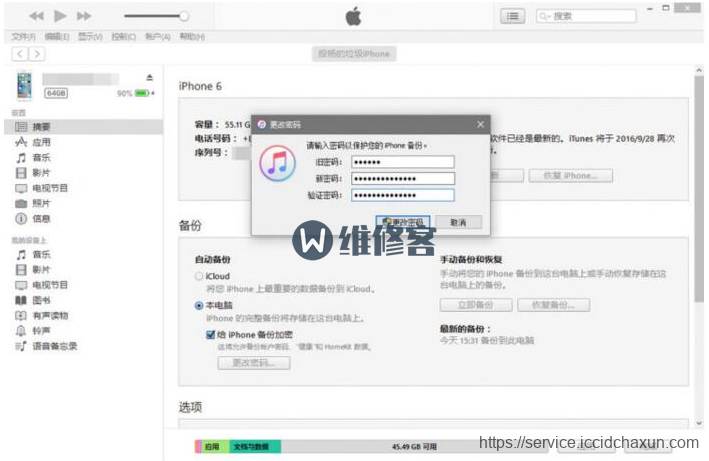Focus the search field at top right

pyautogui.click(x=586, y=16)
